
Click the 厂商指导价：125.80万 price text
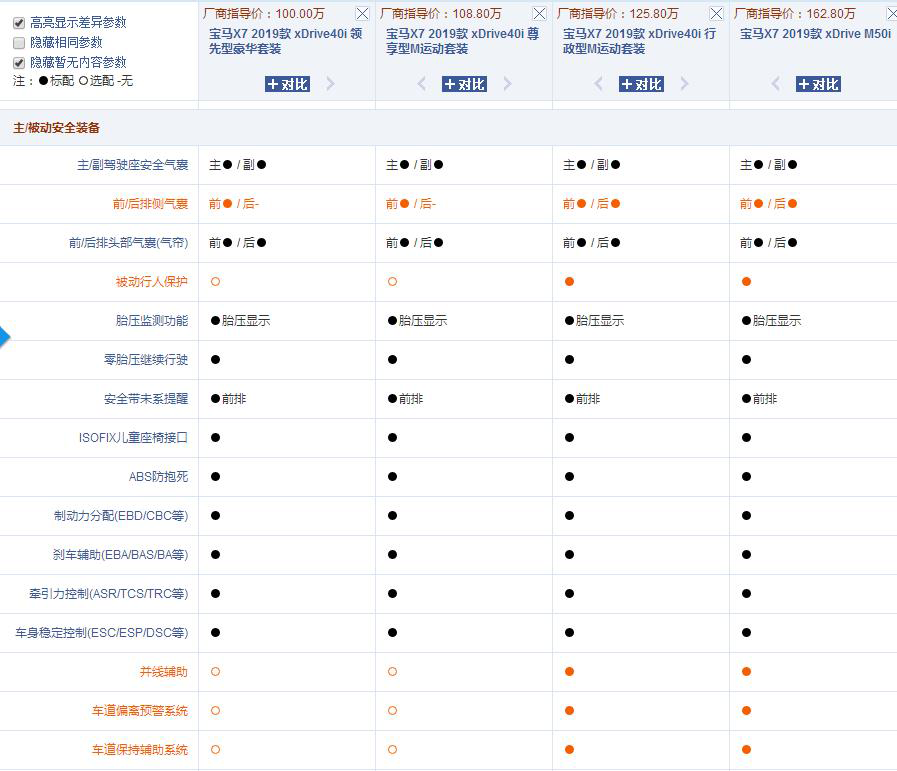[x=620, y=13]
